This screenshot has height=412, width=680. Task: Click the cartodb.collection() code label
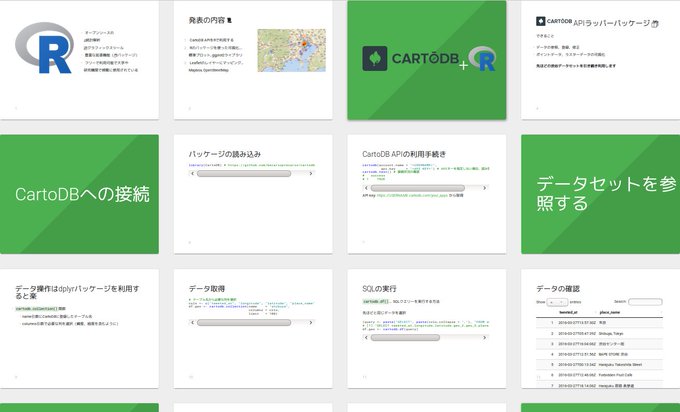36,309
